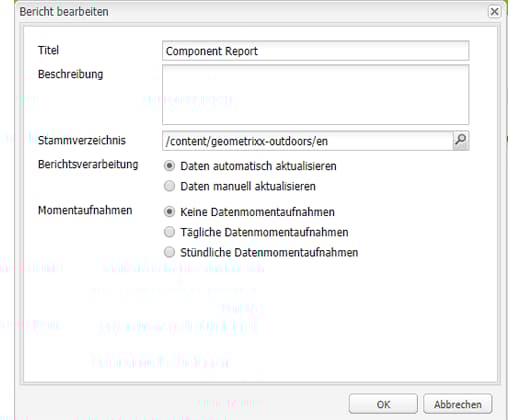Click into the Beschreibung text area
Viewport: 516px width, 420px height.
tap(315, 95)
